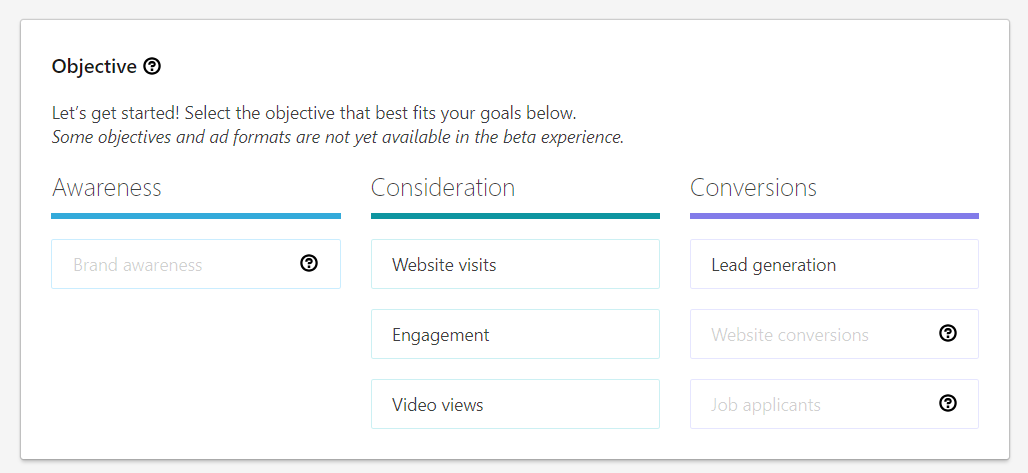The image size is (1028, 473).
Task: Click the italic beta experience note
Action: 338,137
